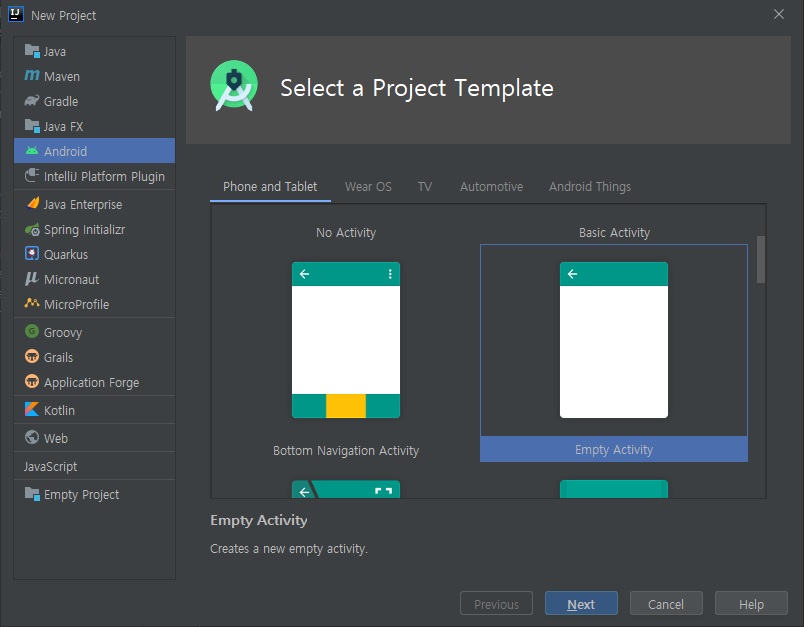Click the Grails icon
Image resolution: width=804 pixels, height=627 pixels.
pyautogui.click(x=32, y=357)
